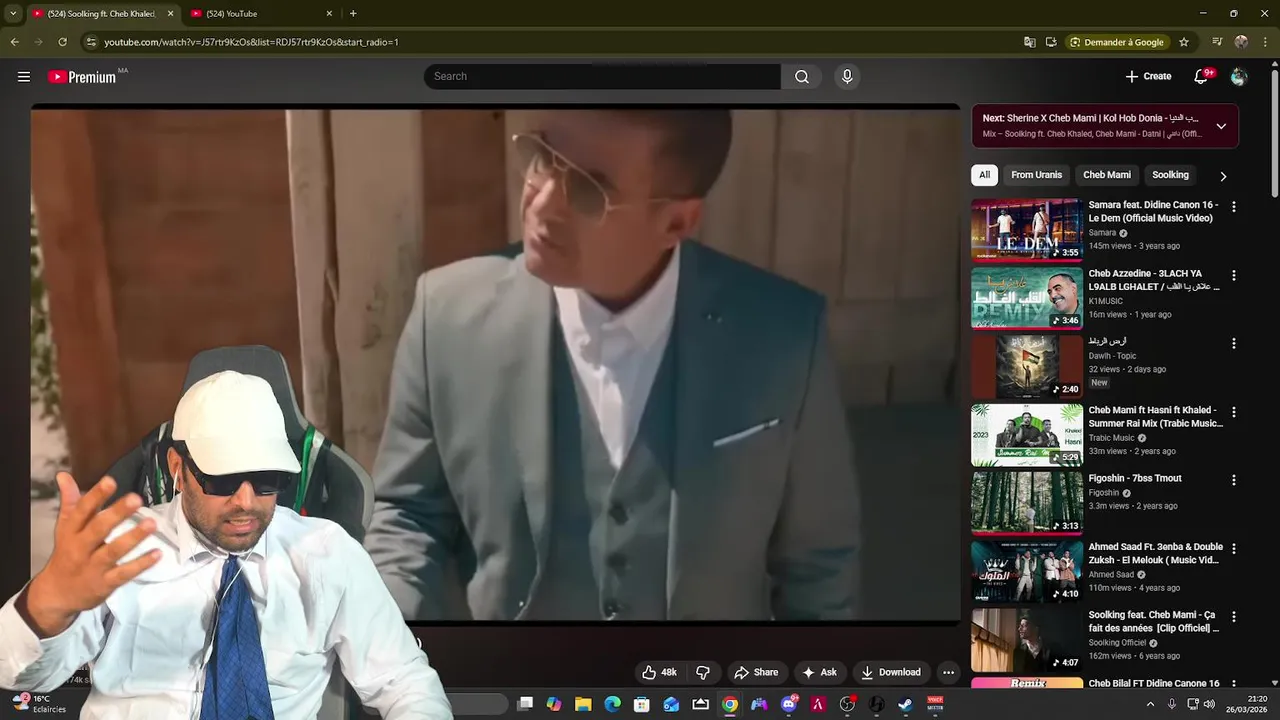Reload the page in Chrome
This screenshot has height=720, width=1280.
click(x=62, y=42)
